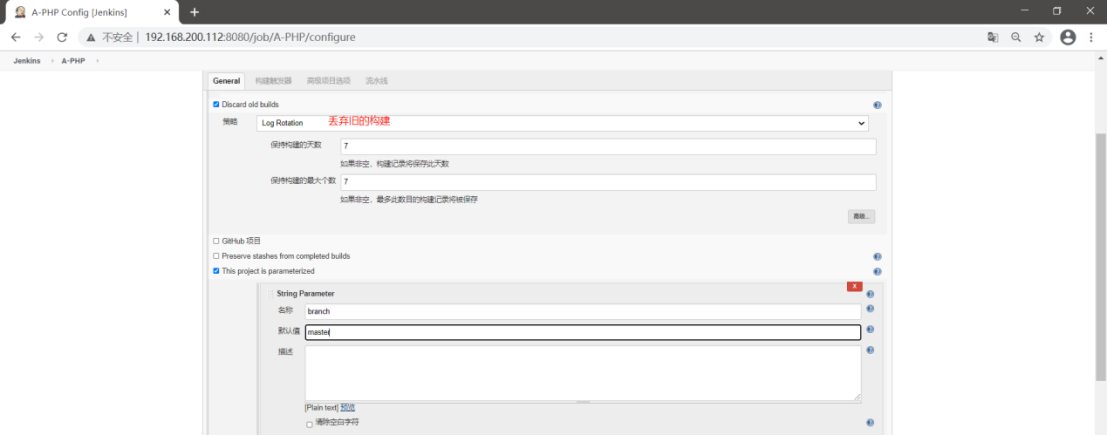Click the parameter name field containing branch
Image resolution: width=1108 pixels, height=436 pixels.
(x=583, y=311)
